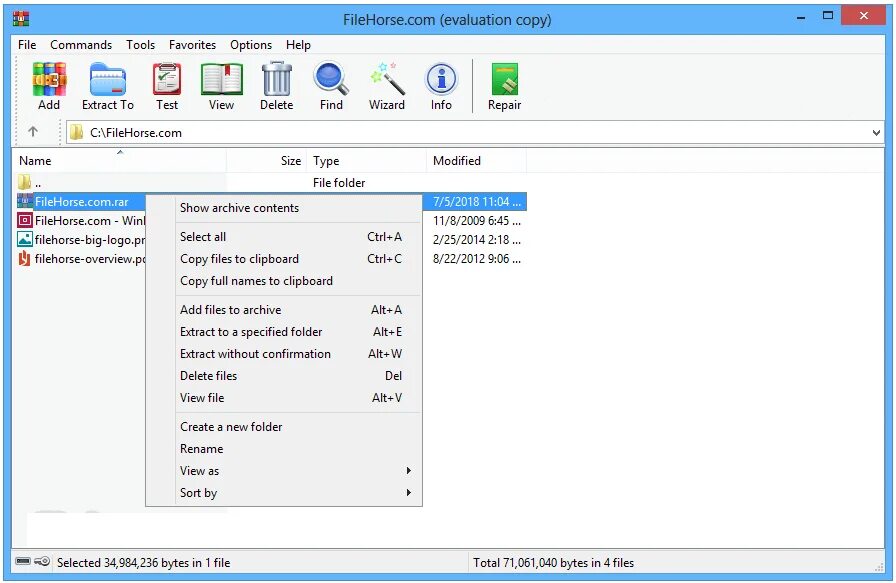The image size is (896, 583).
Task: Click the disk drive status bar icon
Action: pyautogui.click(x=23, y=561)
